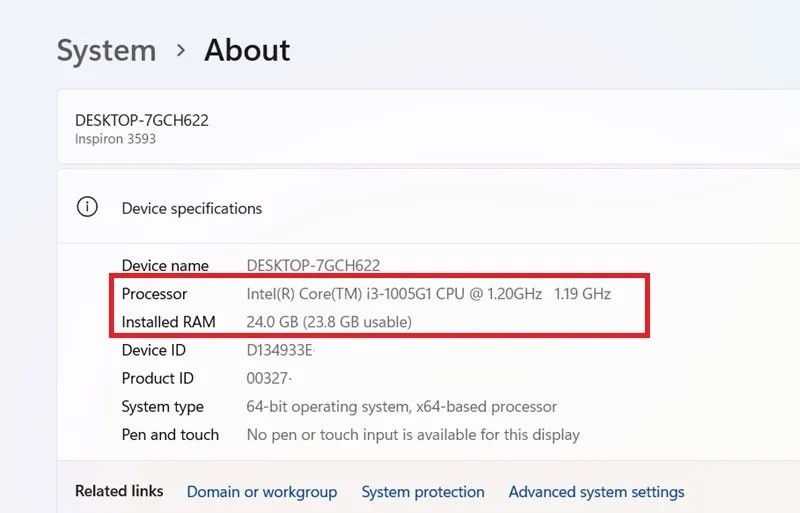The height and width of the screenshot is (513, 800).
Task: Click the breadcrumb chevron between System and About
Action: [x=180, y=50]
